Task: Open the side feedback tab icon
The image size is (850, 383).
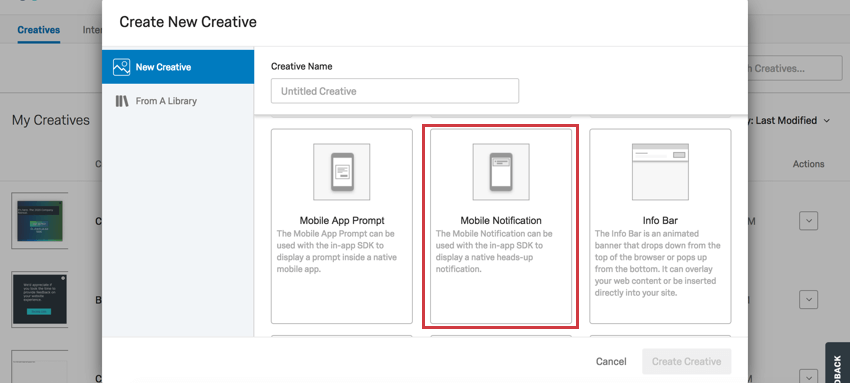Action: (x=838, y=362)
